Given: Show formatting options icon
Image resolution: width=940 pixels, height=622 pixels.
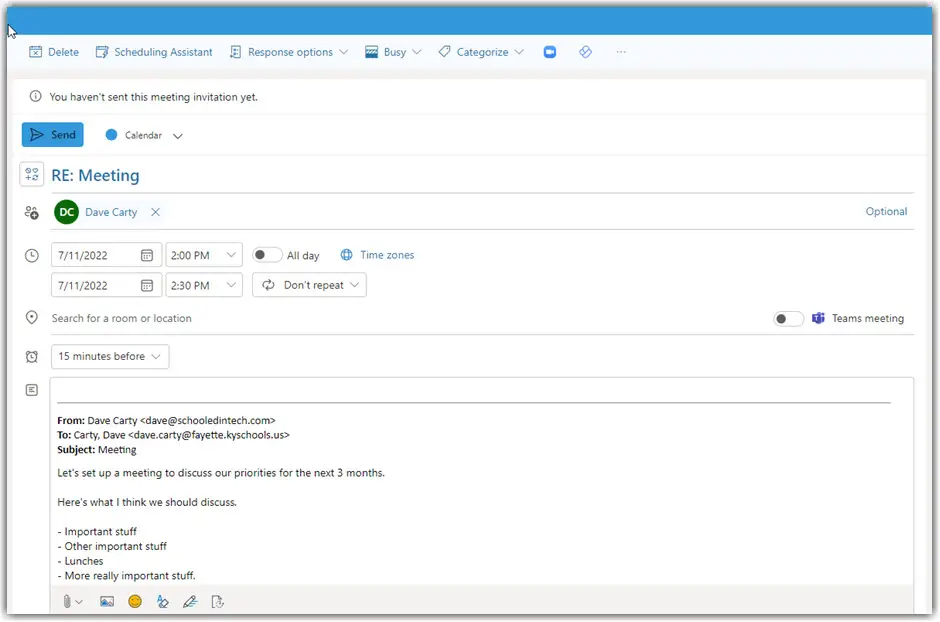Looking at the screenshot, I should [162, 602].
